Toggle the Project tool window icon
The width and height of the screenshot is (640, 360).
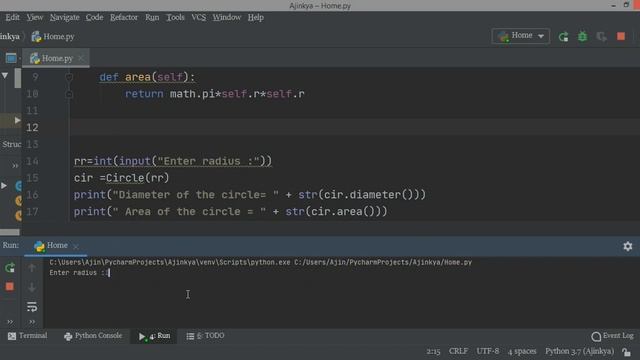click(x=11, y=58)
